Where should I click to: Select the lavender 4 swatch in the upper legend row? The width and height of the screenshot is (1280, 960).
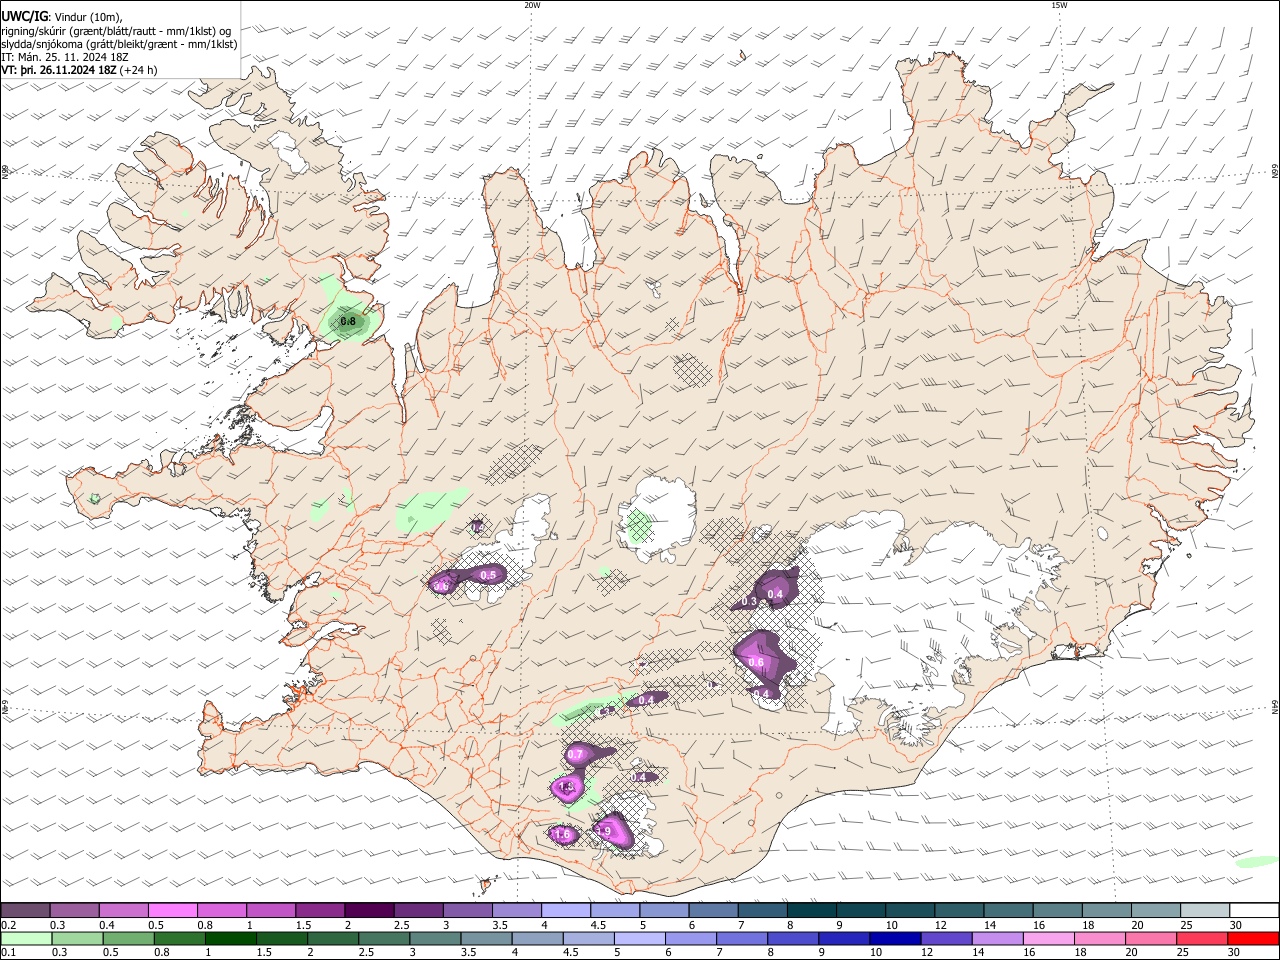pos(566,910)
